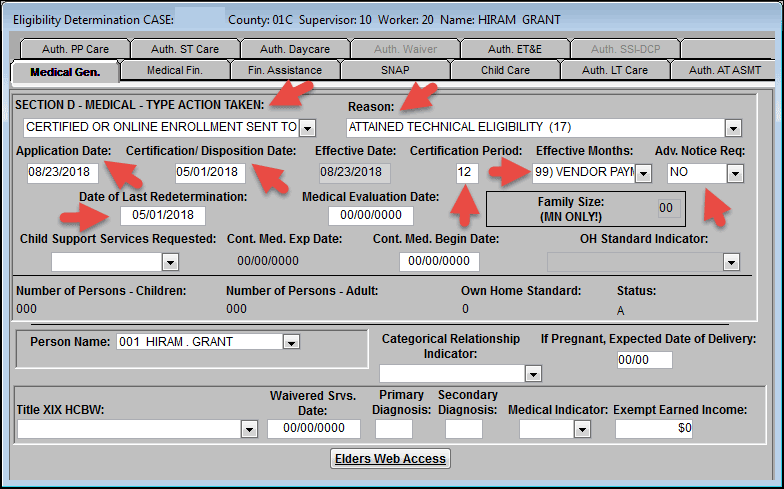Click Date of Last Redetermination field
Image resolution: width=784 pixels, height=489 pixels.
coord(162,216)
